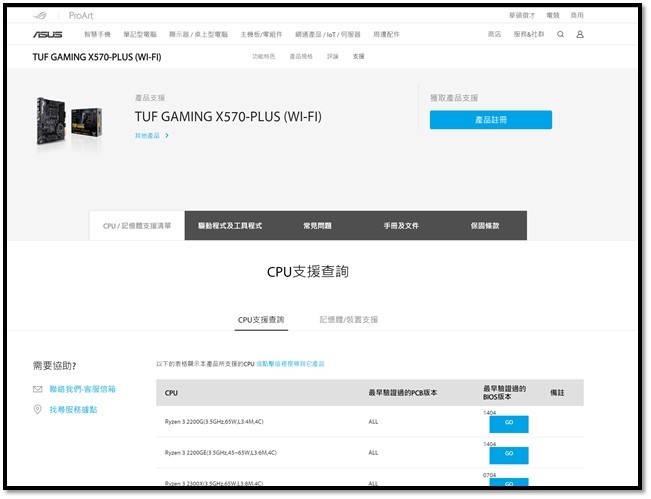Select the 產品規格 product sub-nav item
651x499 pixels.
point(301,56)
